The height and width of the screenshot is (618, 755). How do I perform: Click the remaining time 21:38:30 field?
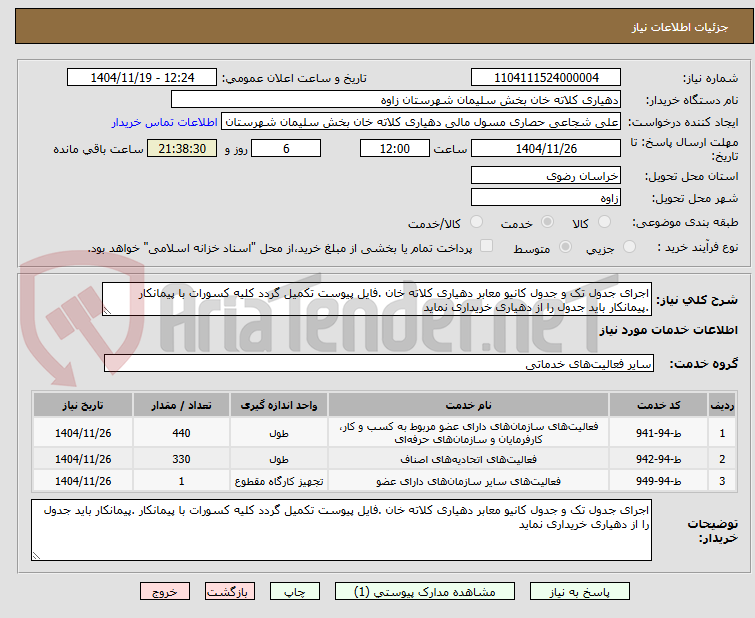point(182,148)
